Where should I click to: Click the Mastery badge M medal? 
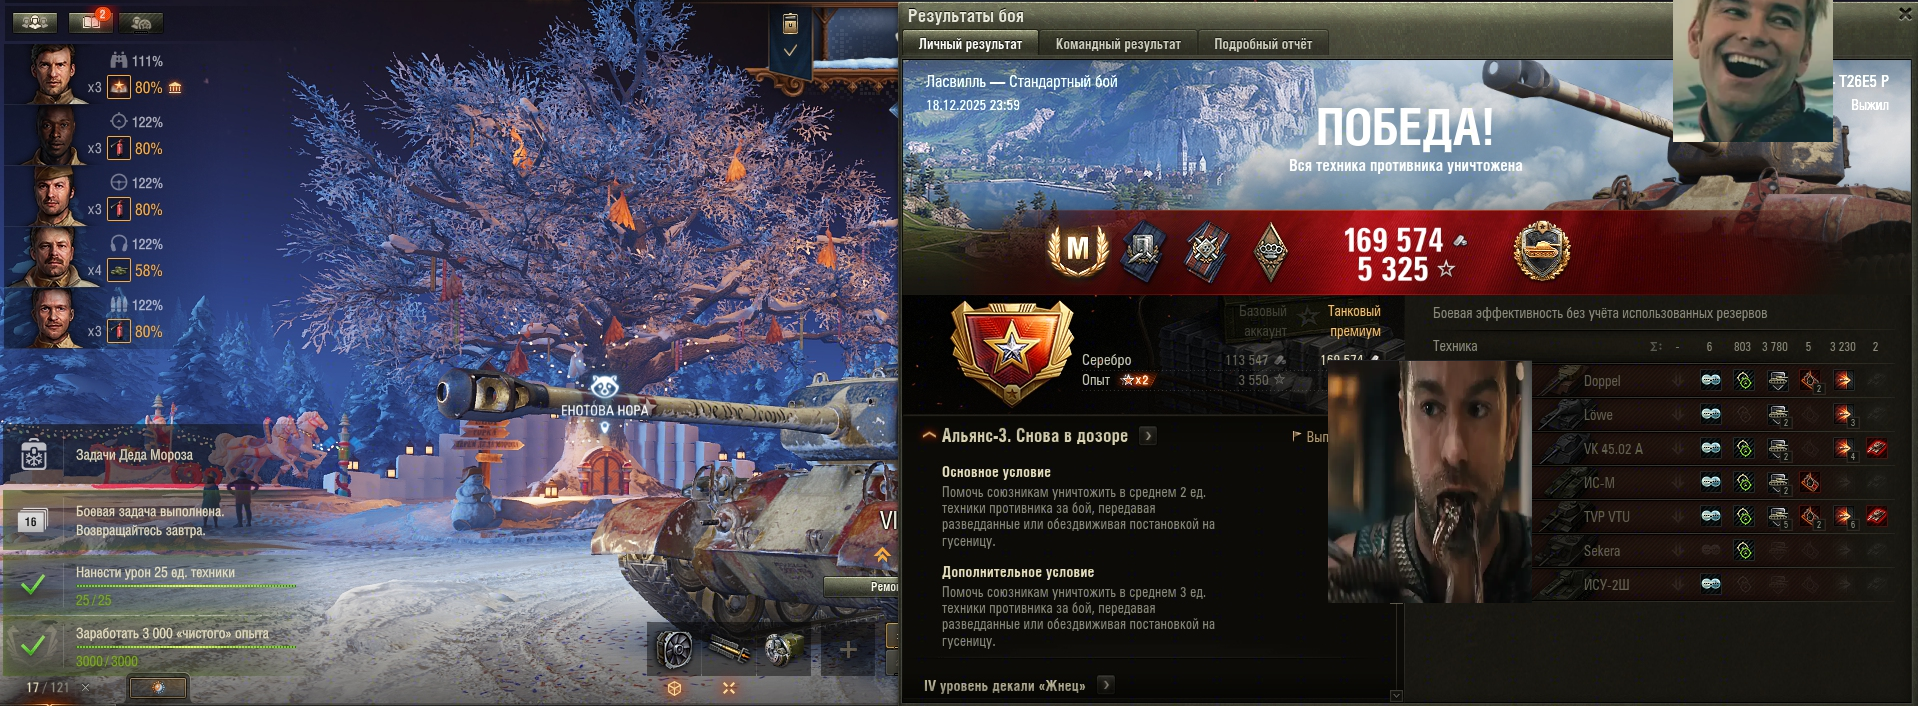pos(1077,249)
